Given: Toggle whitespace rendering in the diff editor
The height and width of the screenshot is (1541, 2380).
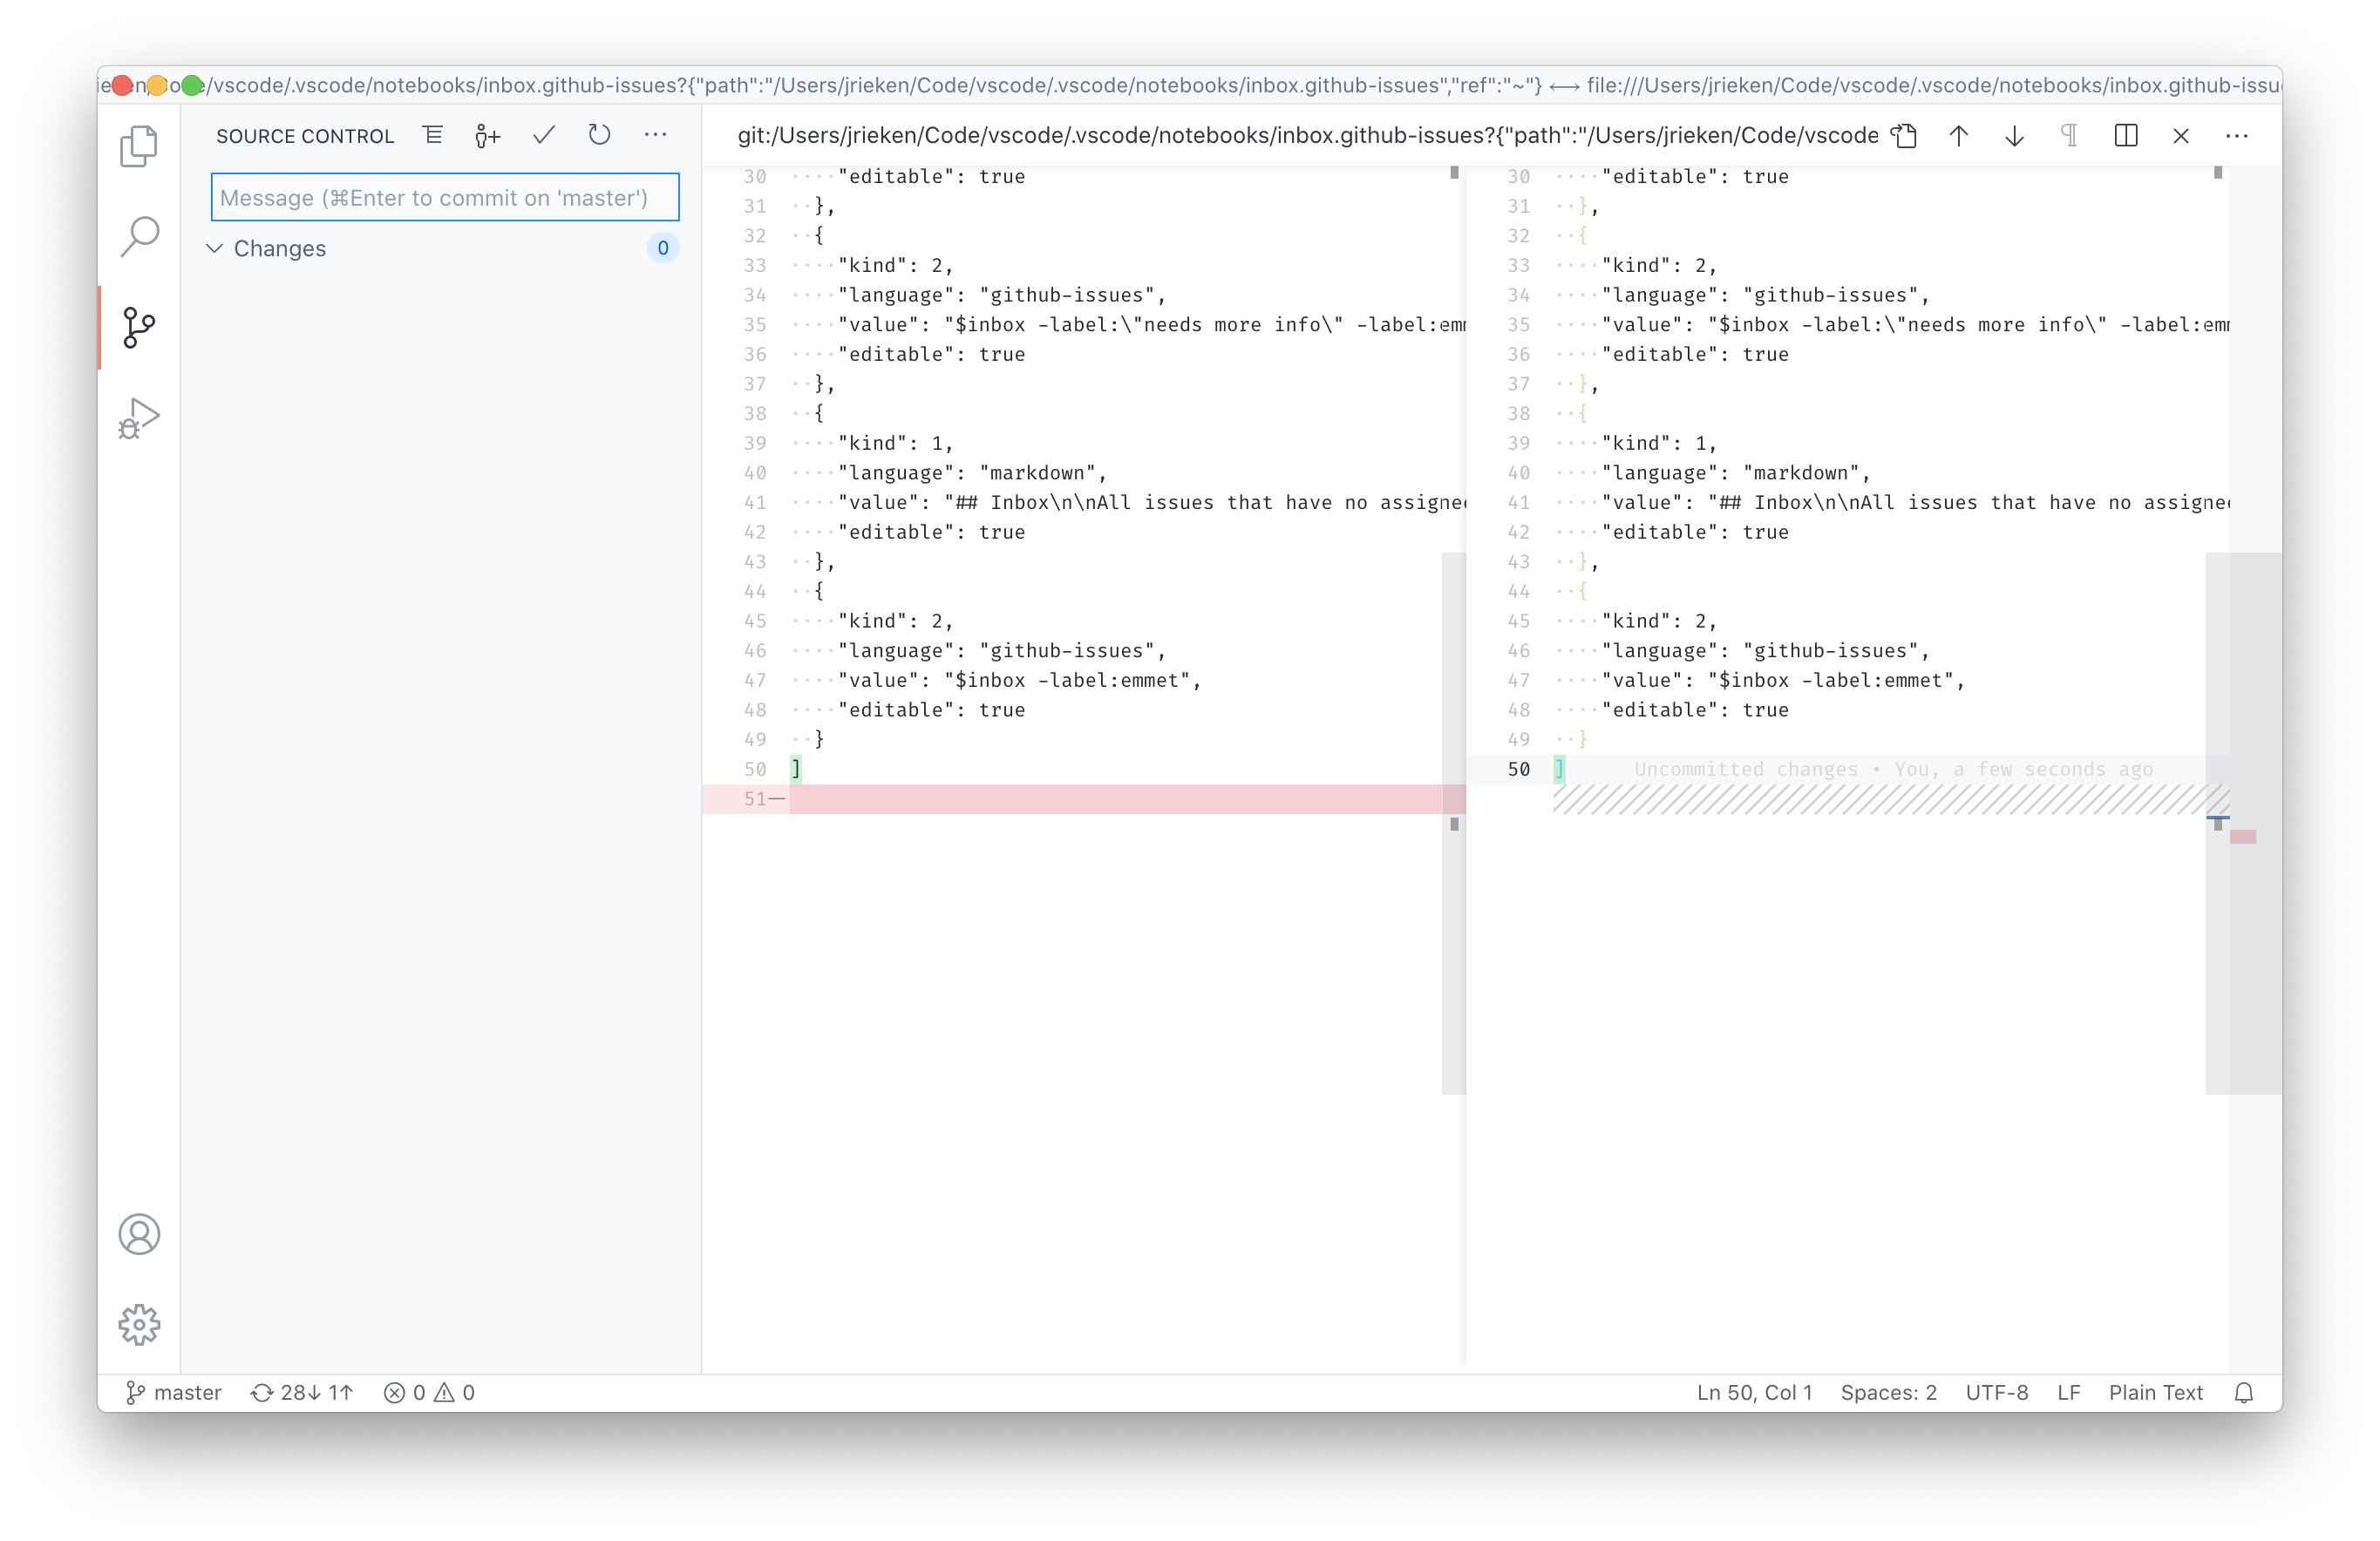Looking at the screenshot, I should (x=2069, y=135).
